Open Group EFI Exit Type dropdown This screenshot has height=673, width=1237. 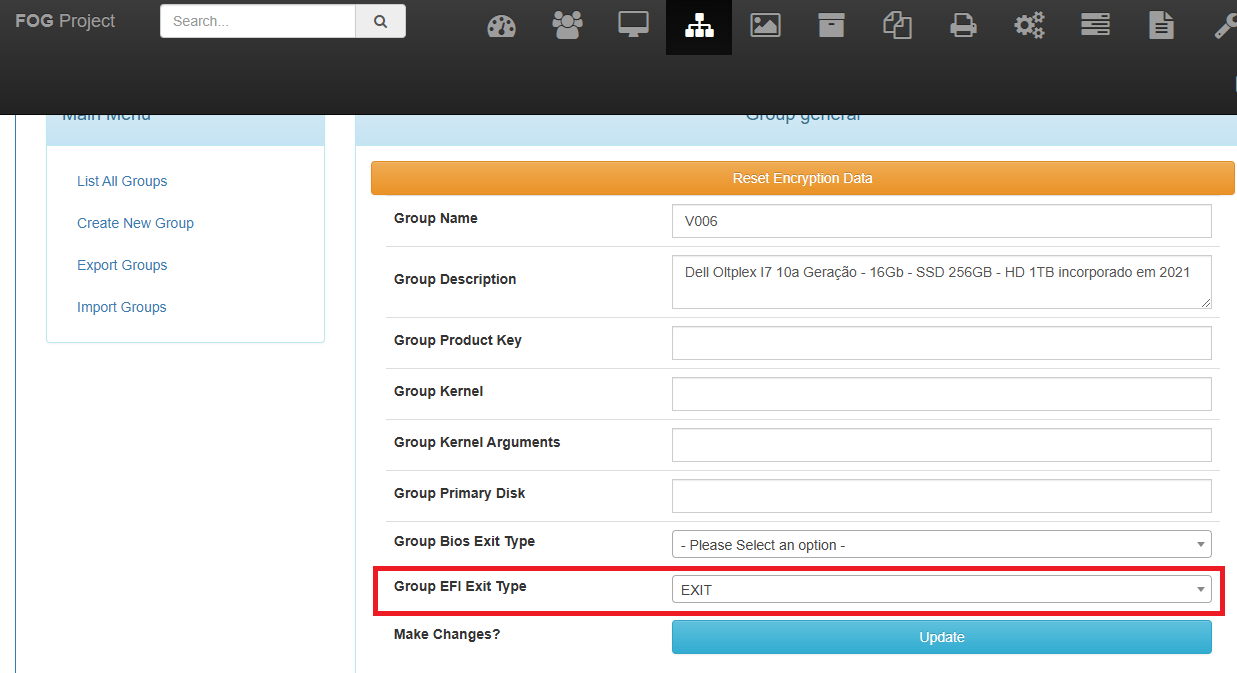(941, 589)
